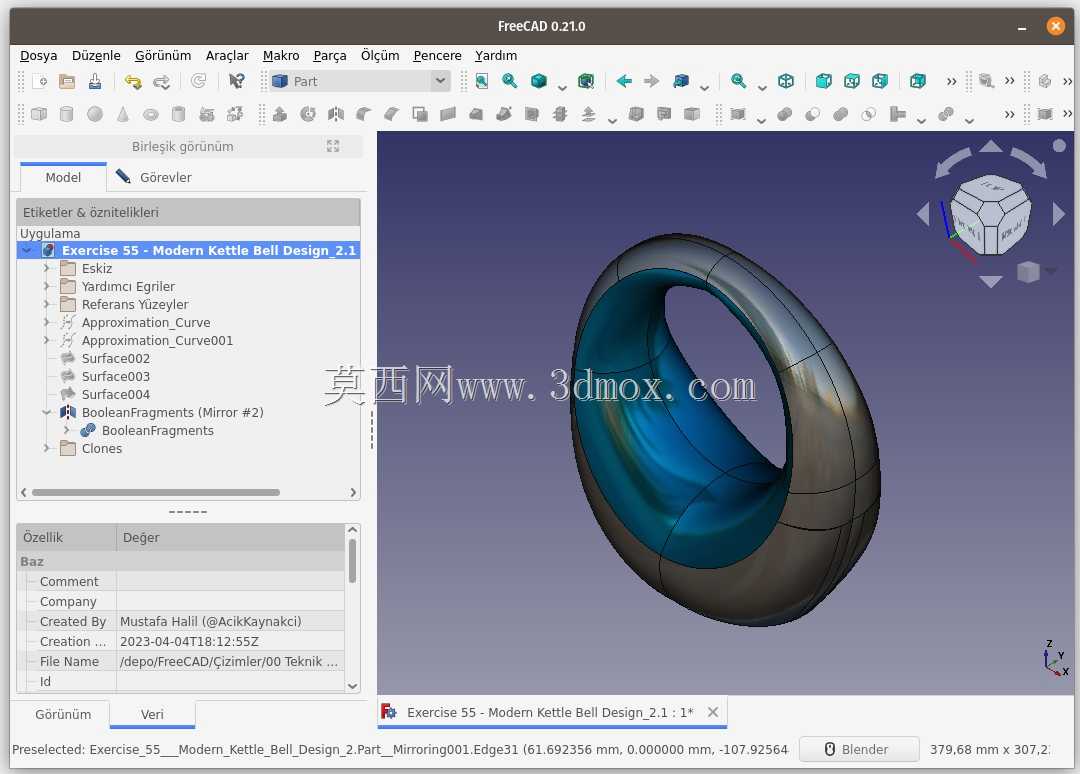Switch to the Görevler tab

[x=153, y=177]
